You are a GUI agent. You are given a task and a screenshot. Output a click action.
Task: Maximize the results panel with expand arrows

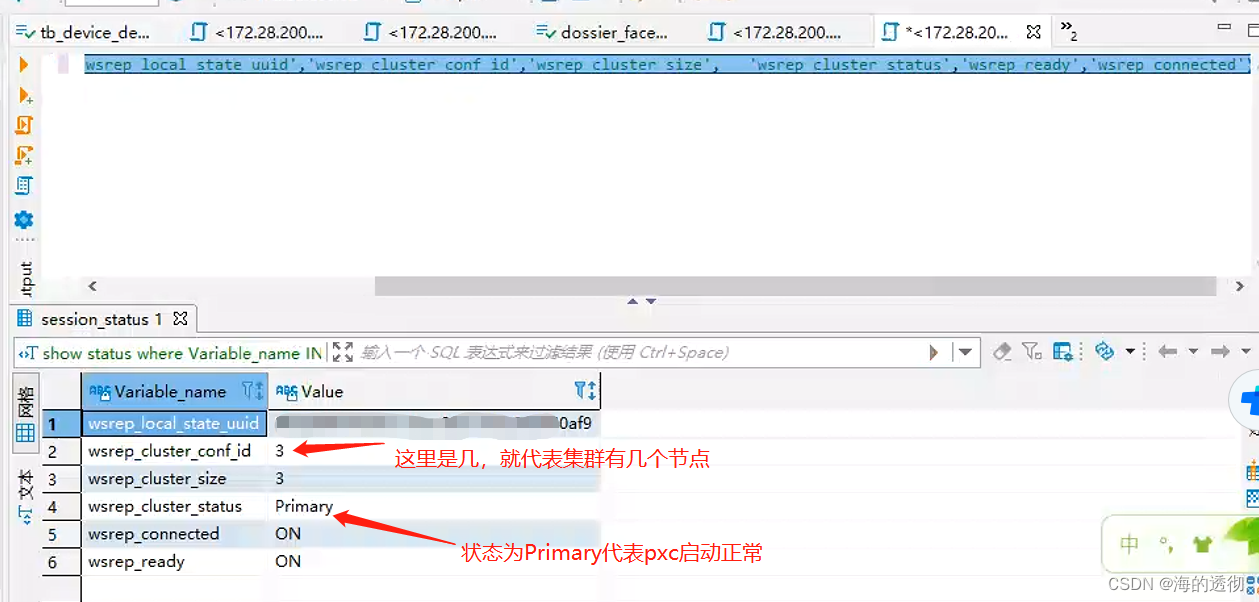[342, 351]
